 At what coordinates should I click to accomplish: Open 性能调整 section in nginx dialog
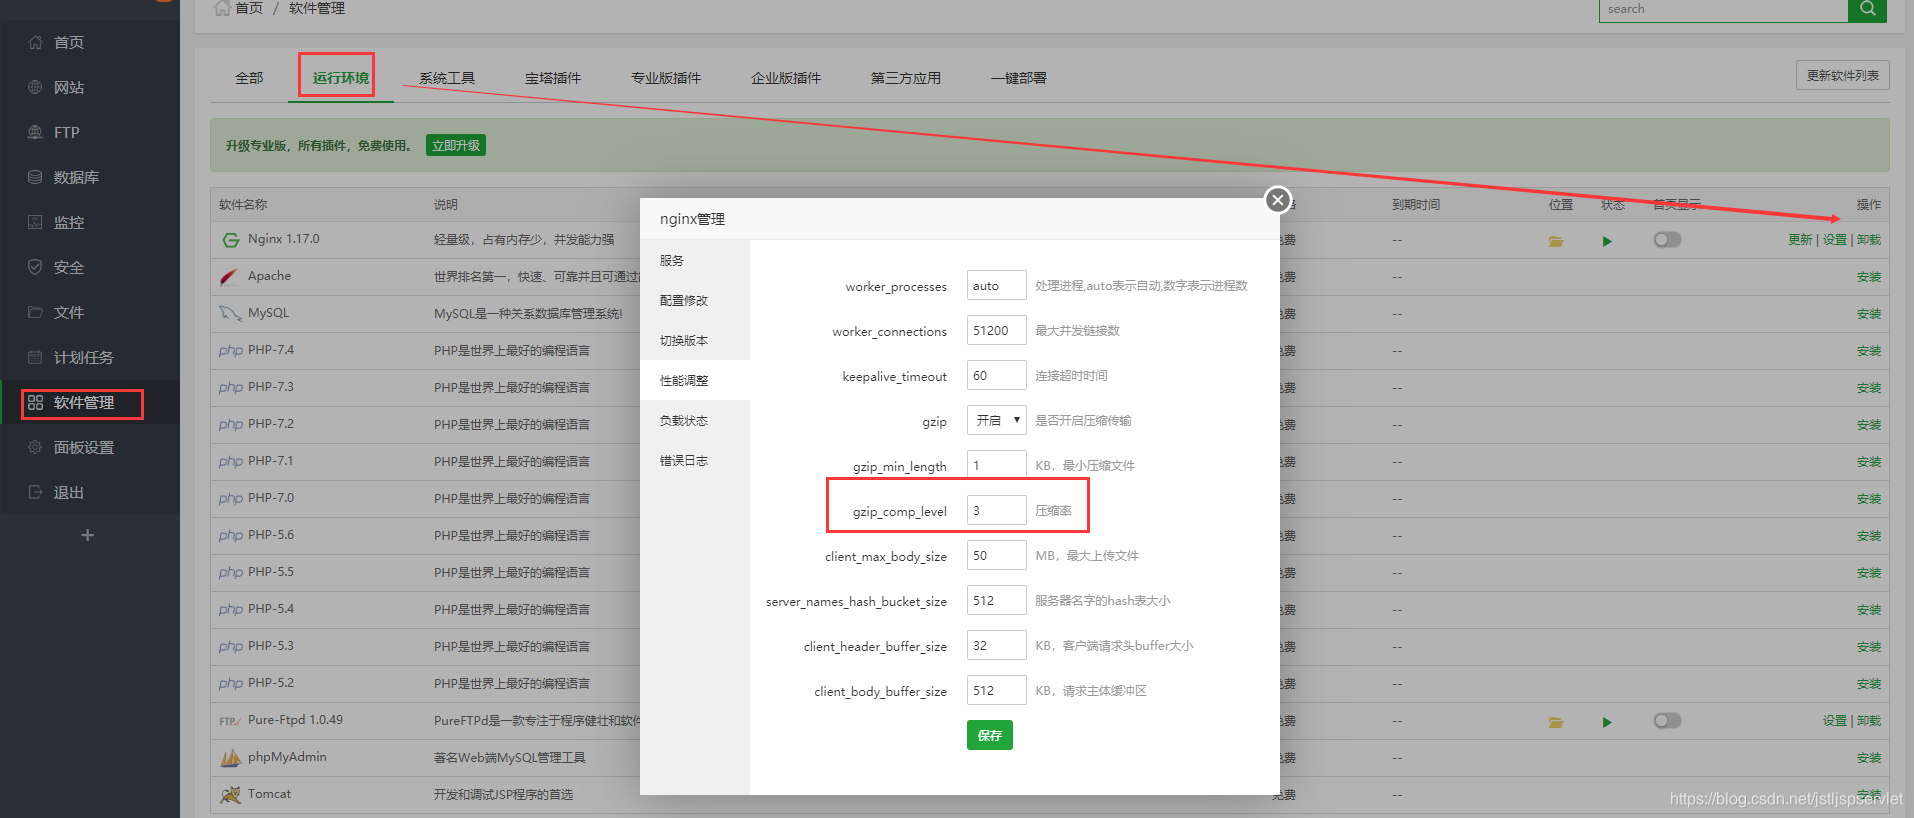(695, 380)
